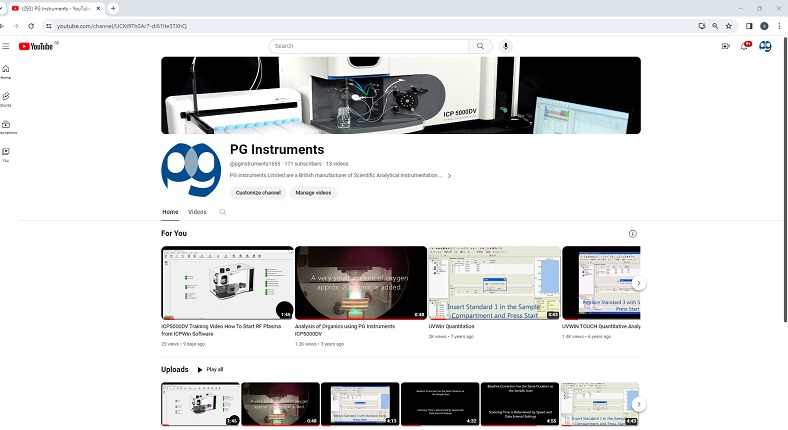Open the Chrome three-dot menu
Screen dimensions: 788x430
779,26
